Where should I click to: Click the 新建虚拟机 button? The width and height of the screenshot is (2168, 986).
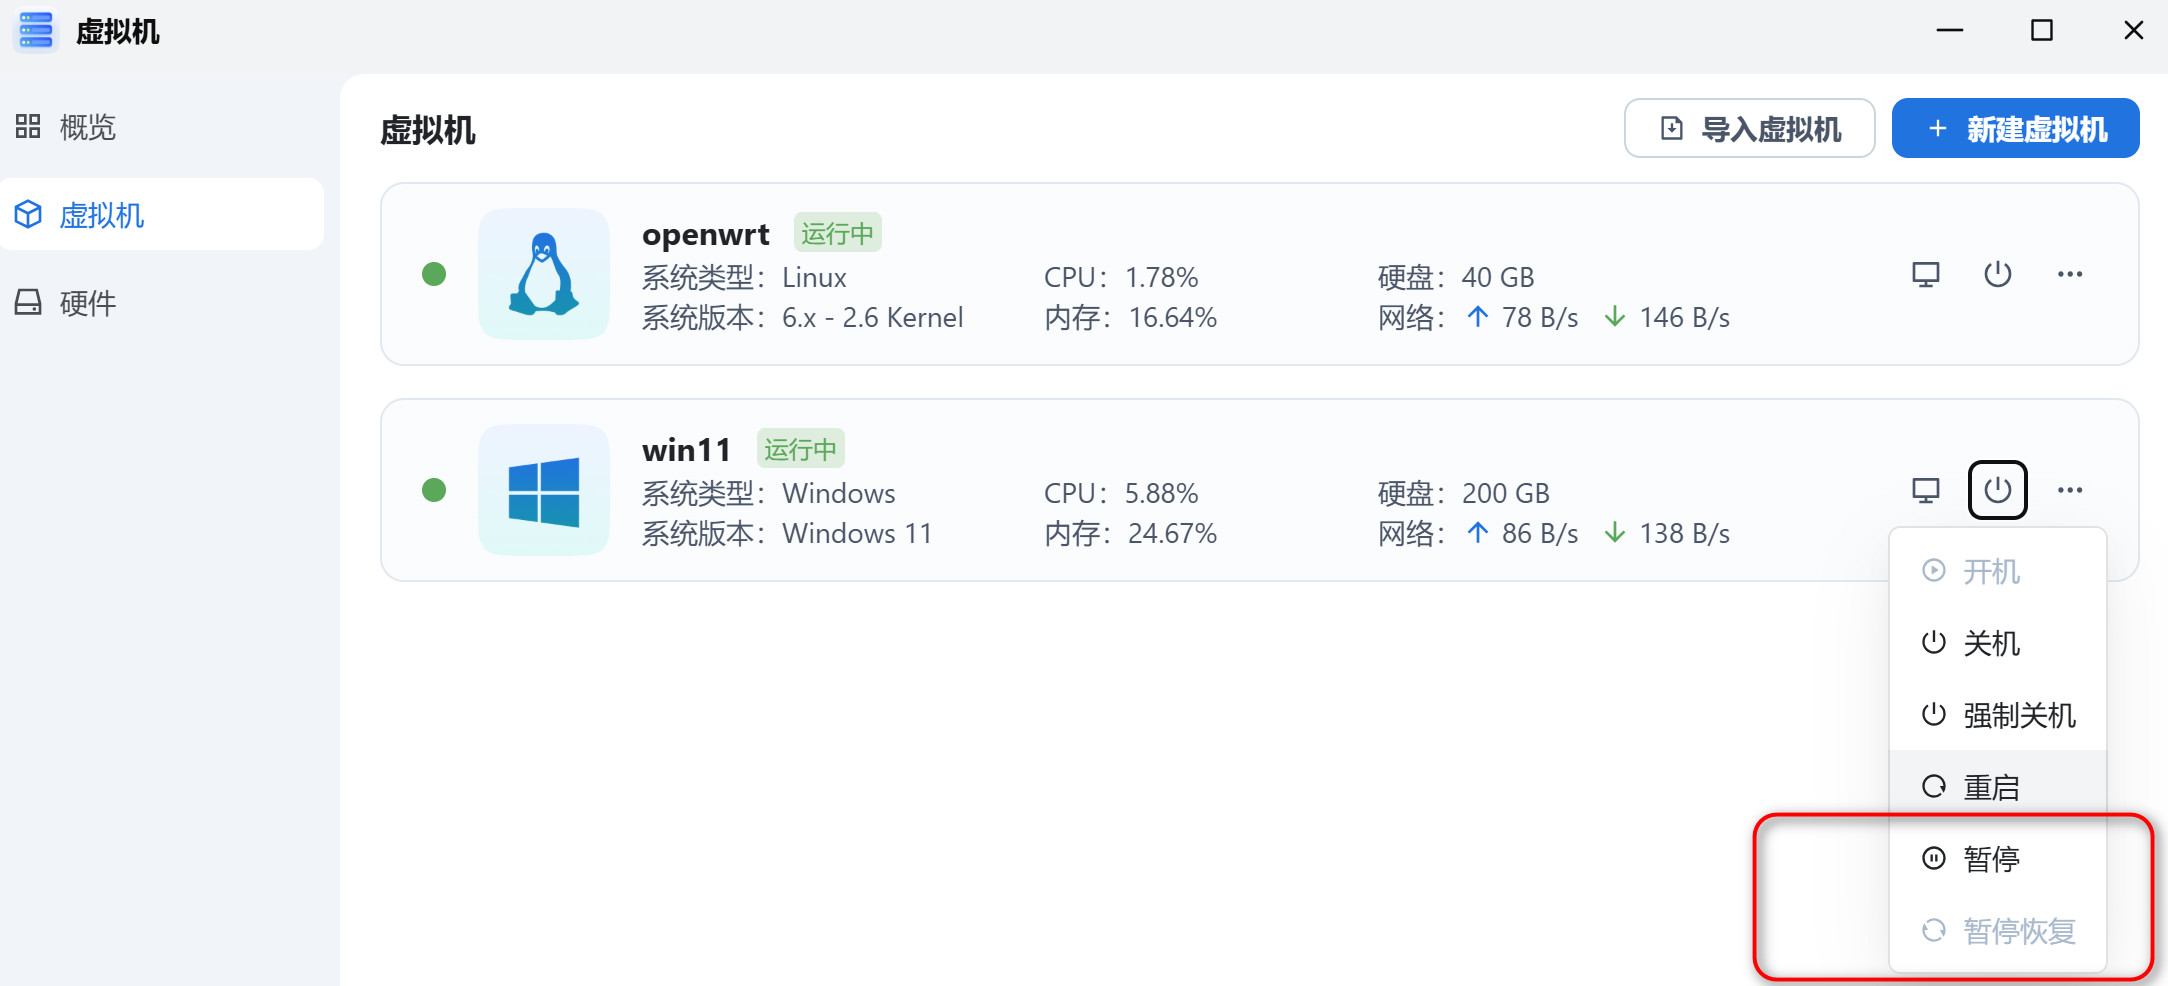2015,129
